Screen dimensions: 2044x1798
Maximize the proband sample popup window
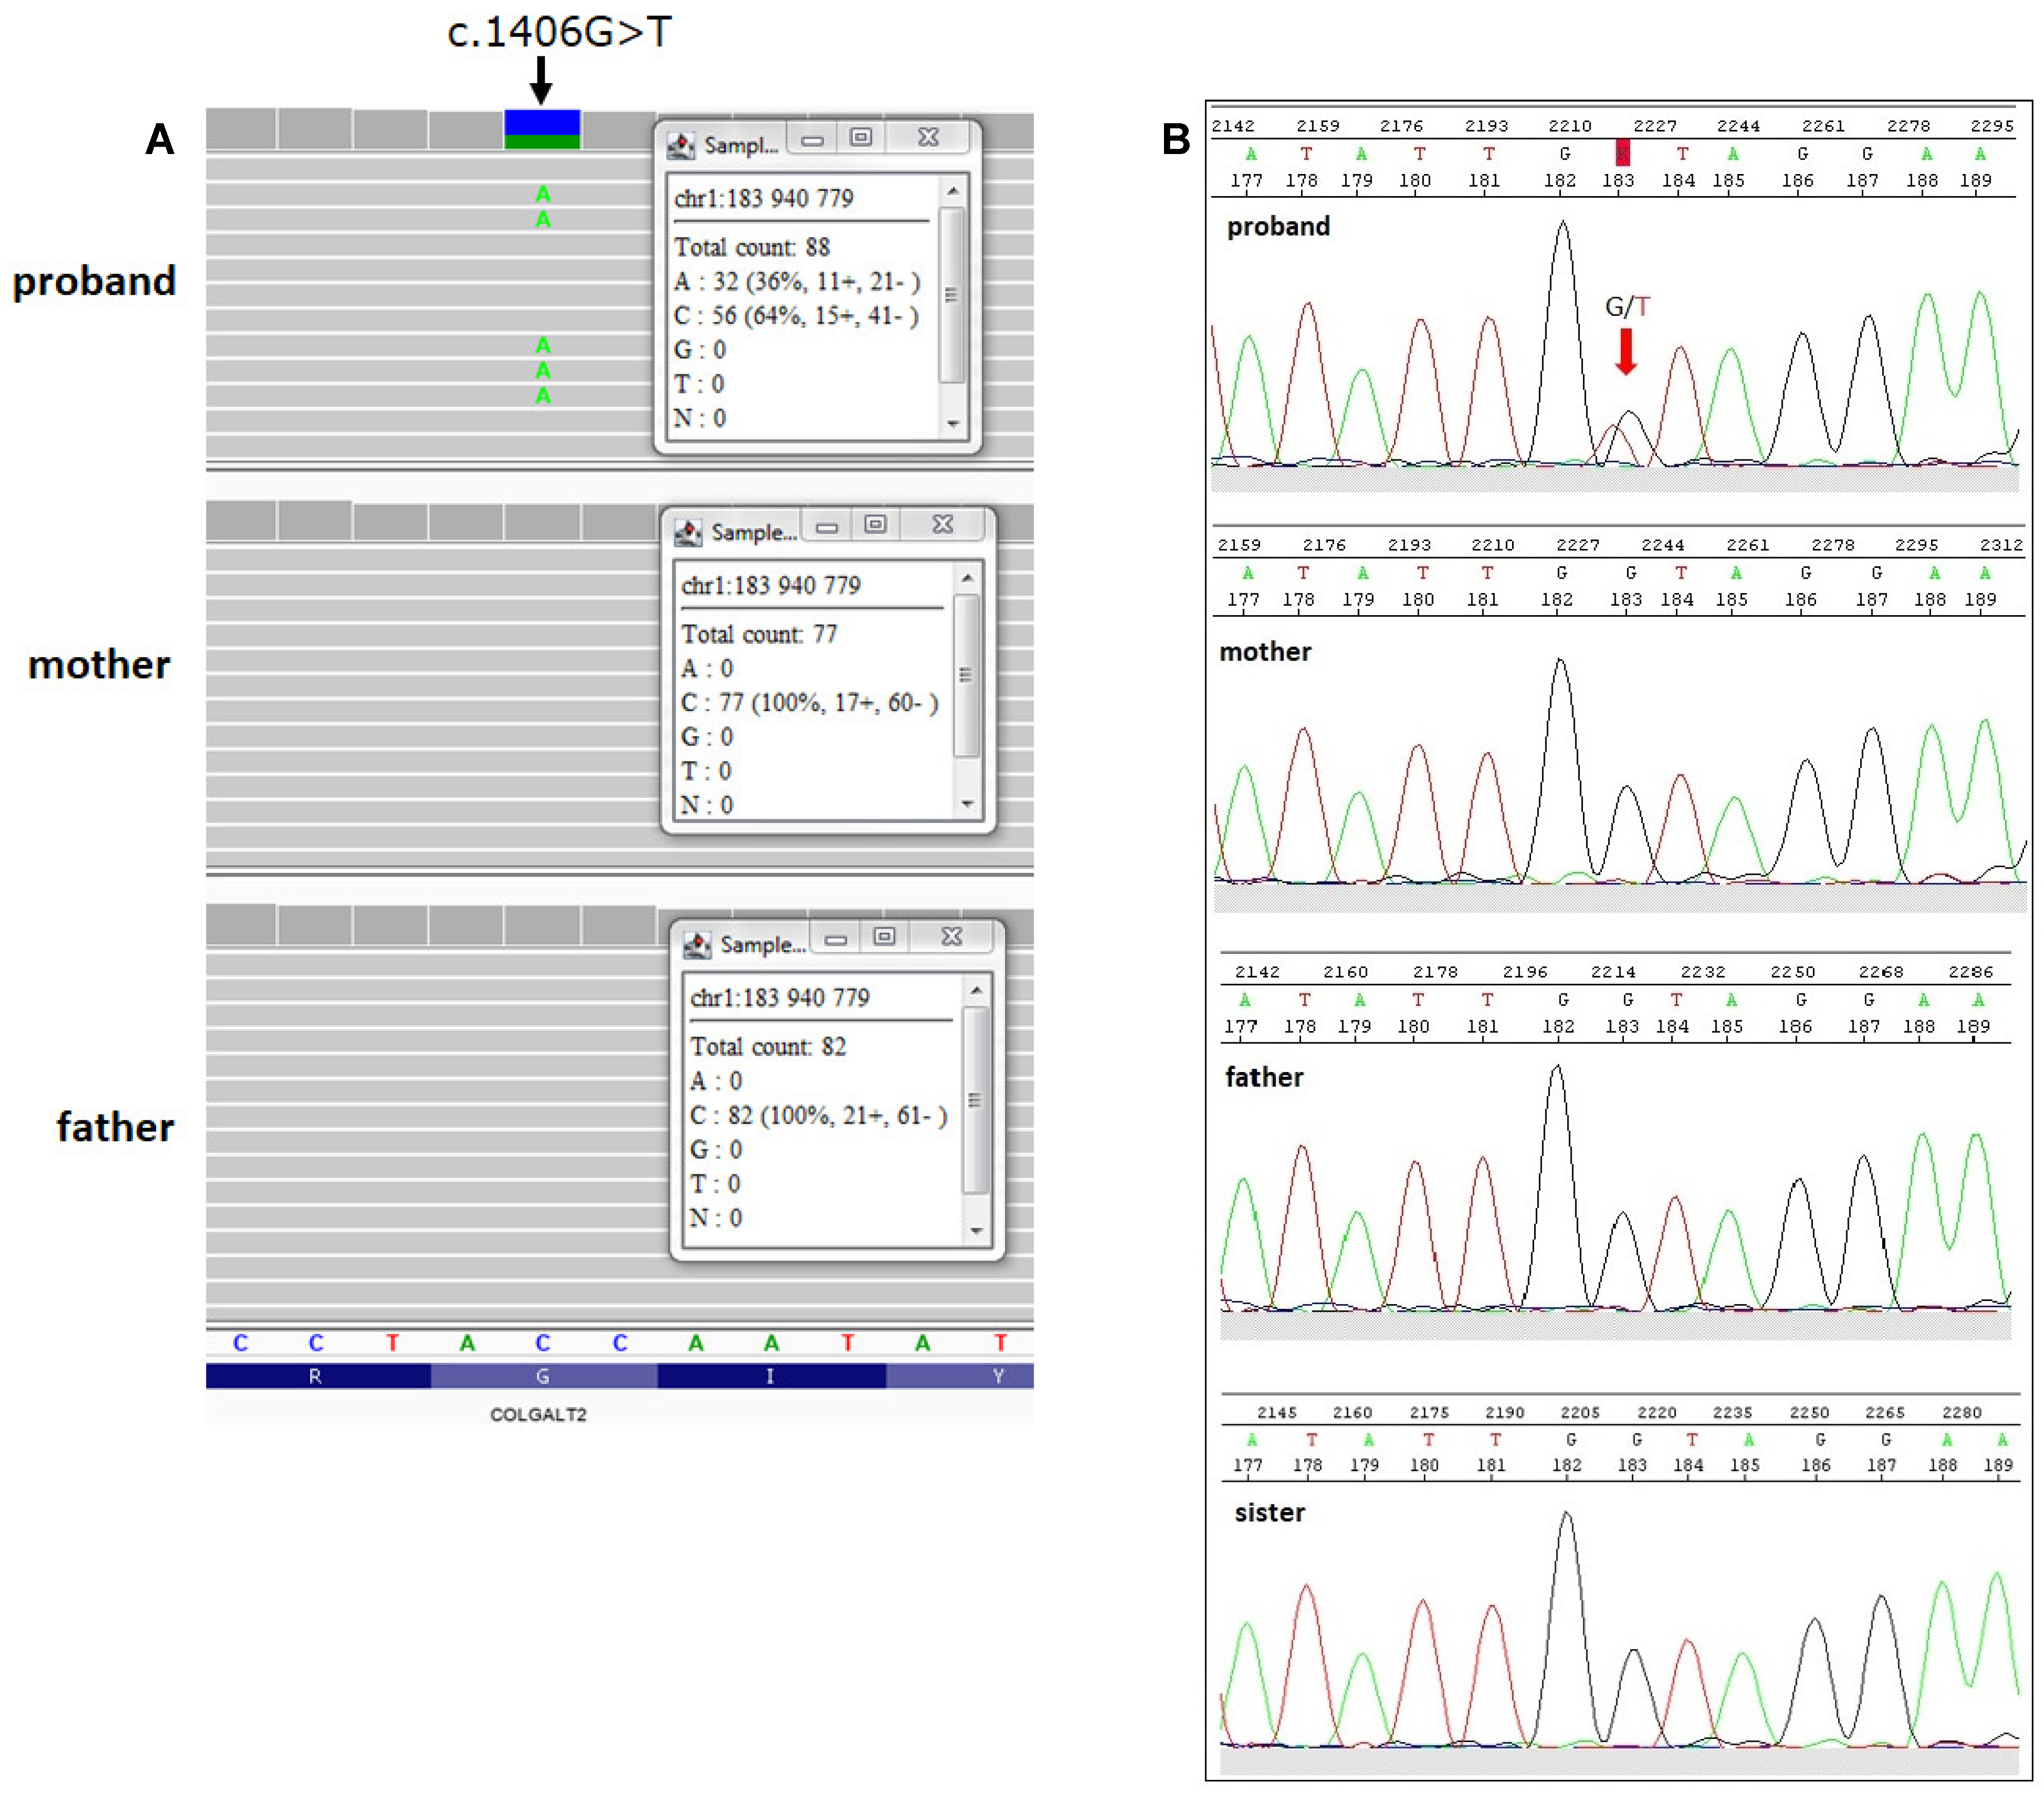(861, 138)
